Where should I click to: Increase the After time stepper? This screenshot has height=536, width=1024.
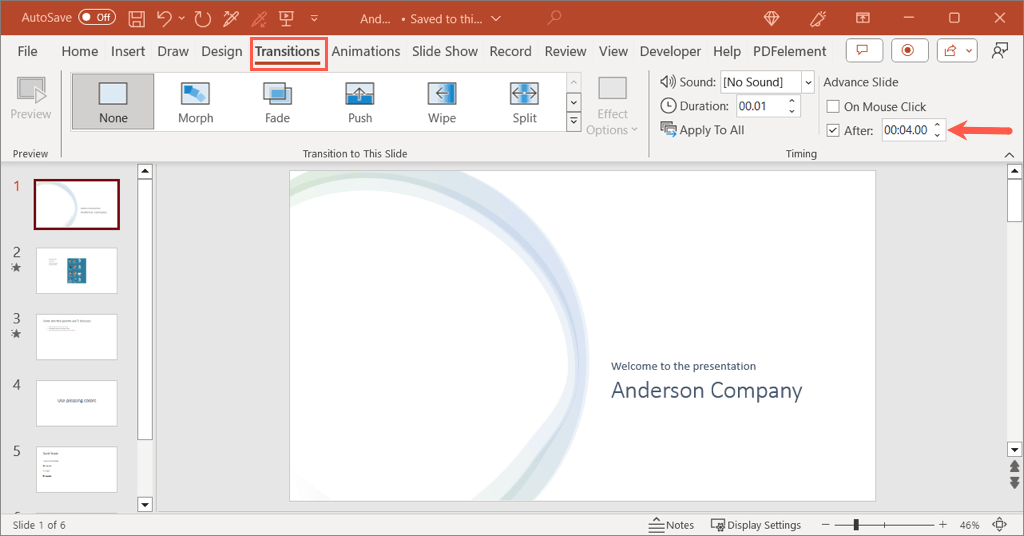click(x=937, y=125)
